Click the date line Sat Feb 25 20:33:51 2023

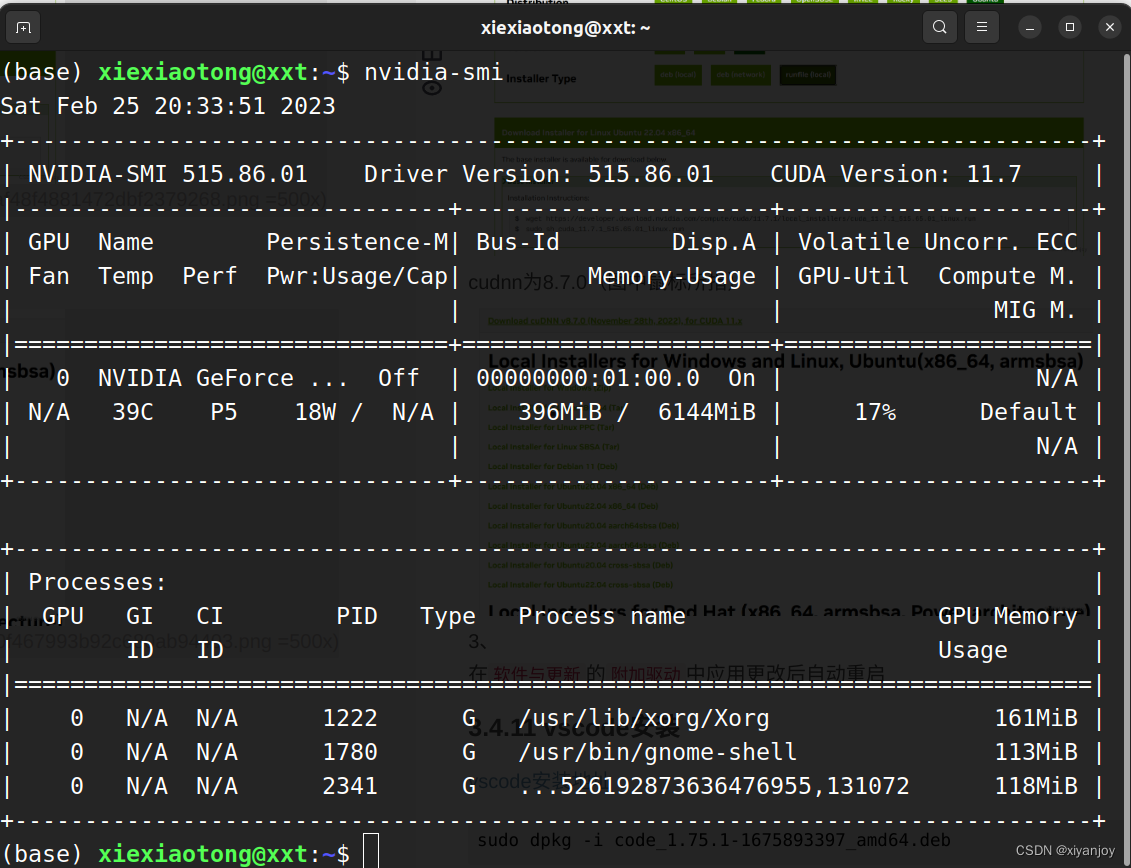(x=168, y=106)
